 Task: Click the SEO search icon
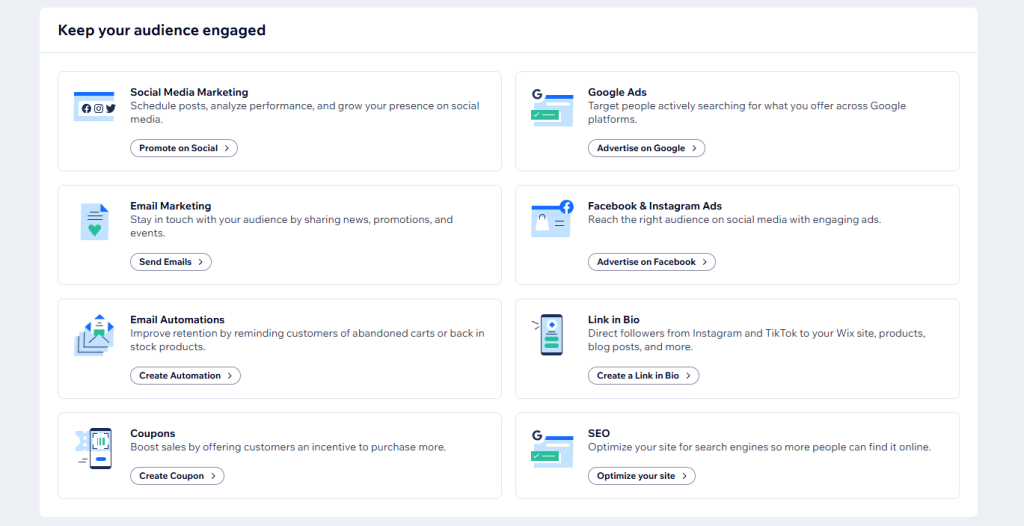[x=552, y=449]
